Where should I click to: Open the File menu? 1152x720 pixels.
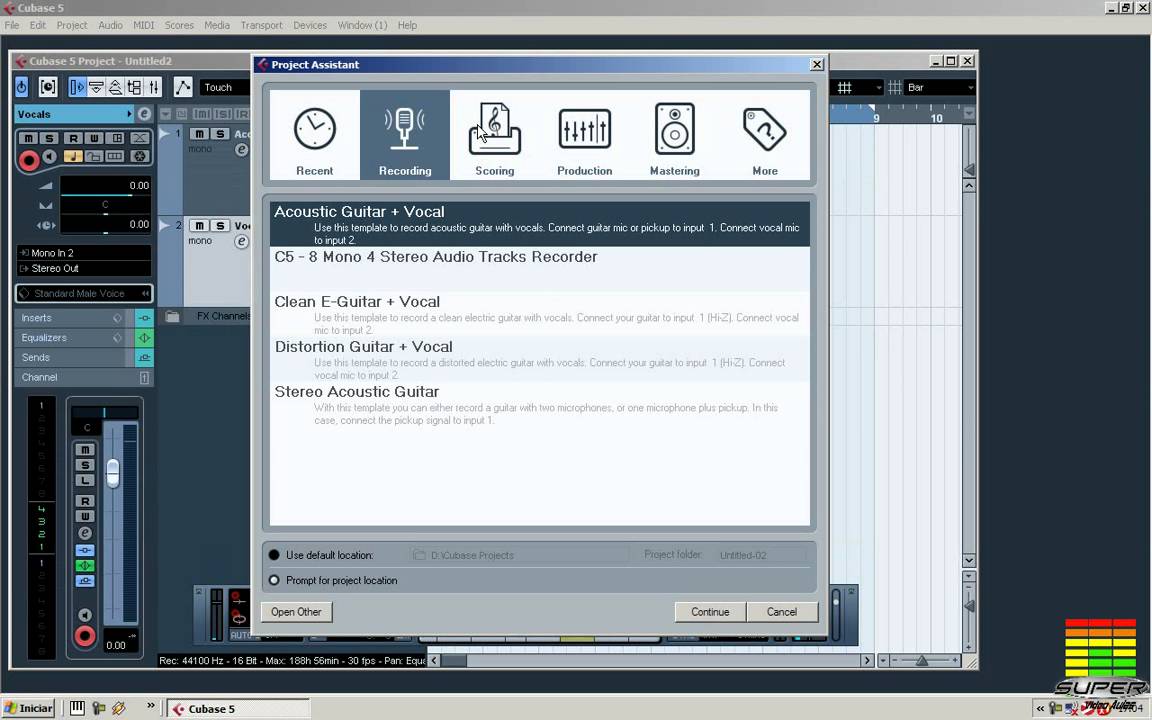point(12,25)
